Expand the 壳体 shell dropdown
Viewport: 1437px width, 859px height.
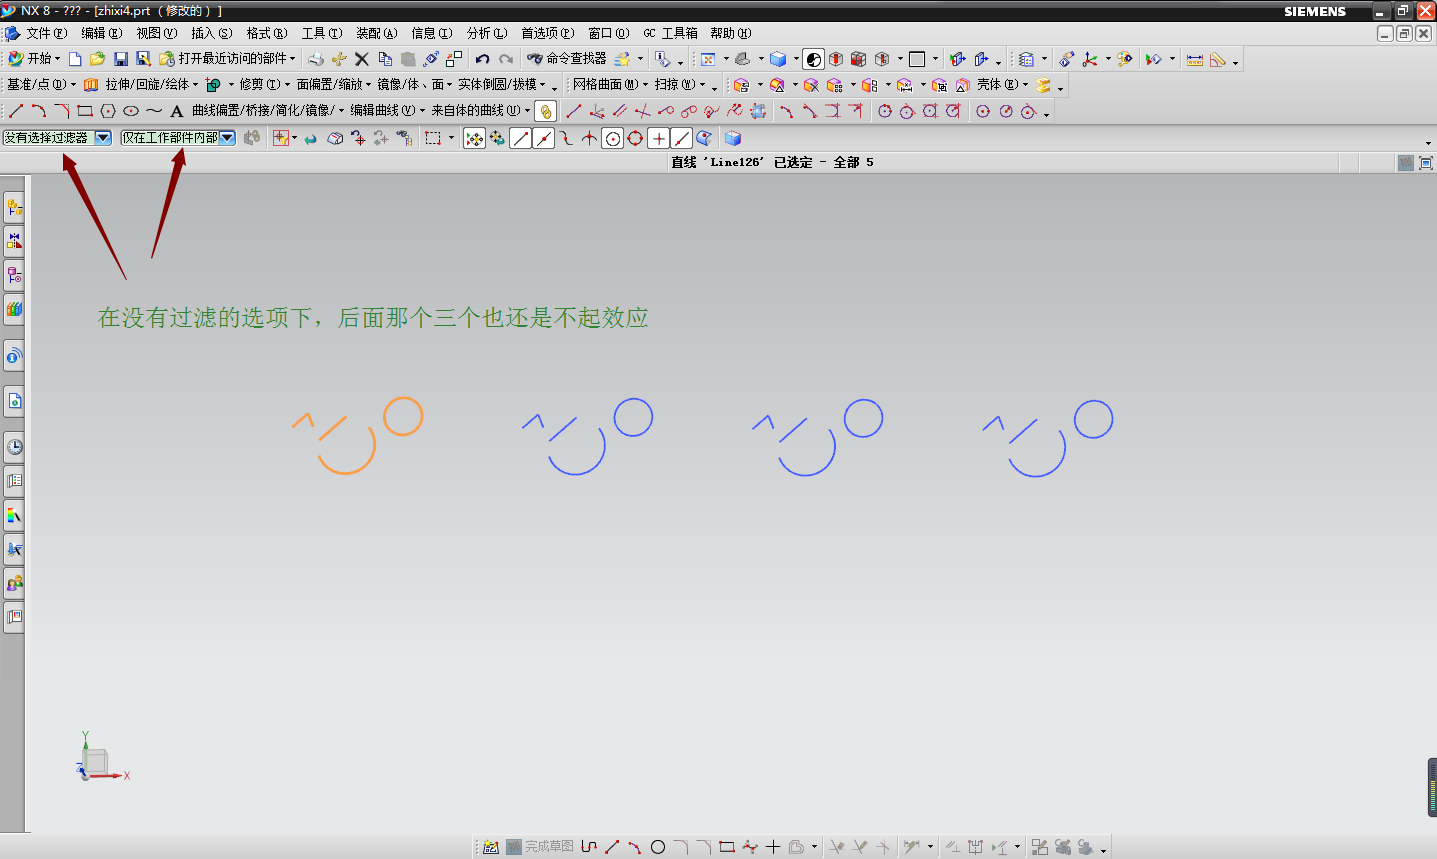click(1002, 85)
